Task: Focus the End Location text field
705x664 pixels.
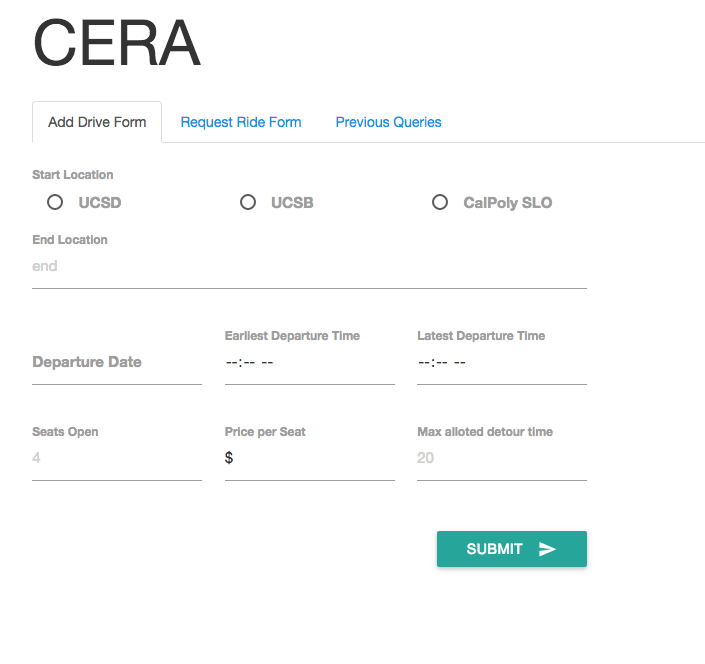Action: (x=309, y=267)
